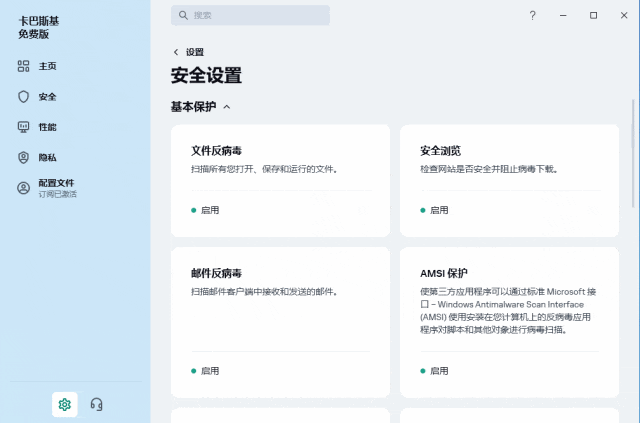The image size is (640, 423).
Task: Minimize the Kaspersky window
Action: [563, 16]
